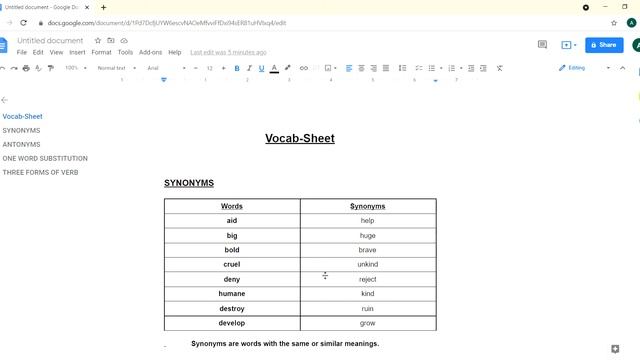Toggle italic formatting
This screenshot has height=360, width=640.
tap(249, 68)
